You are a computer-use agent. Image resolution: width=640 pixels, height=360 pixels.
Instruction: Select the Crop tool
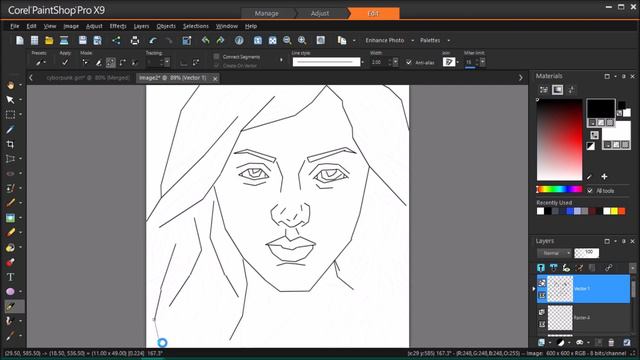pyautogui.click(x=10, y=144)
